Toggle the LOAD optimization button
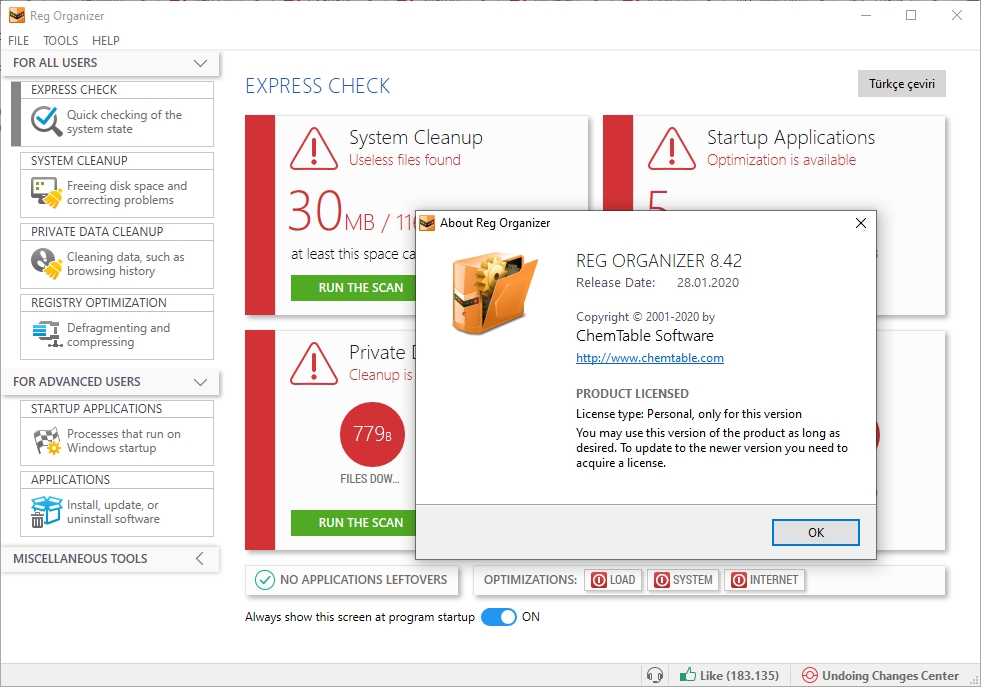 pos(613,580)
